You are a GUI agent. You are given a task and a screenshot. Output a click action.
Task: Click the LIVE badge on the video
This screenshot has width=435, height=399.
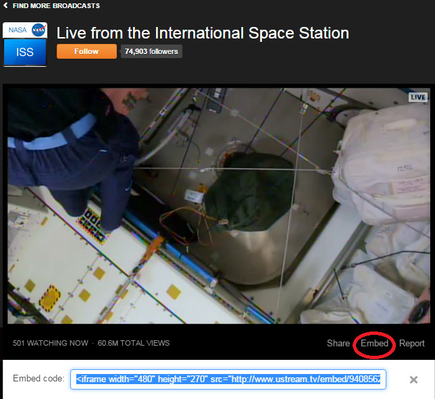tap(418, 97)
